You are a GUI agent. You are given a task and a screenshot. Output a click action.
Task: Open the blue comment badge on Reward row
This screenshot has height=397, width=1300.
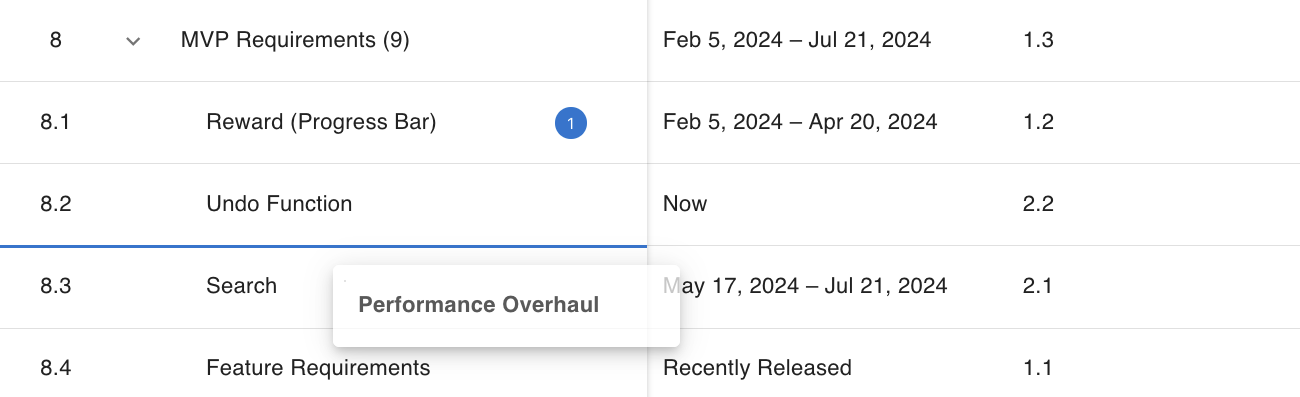(x=571, y=123)
